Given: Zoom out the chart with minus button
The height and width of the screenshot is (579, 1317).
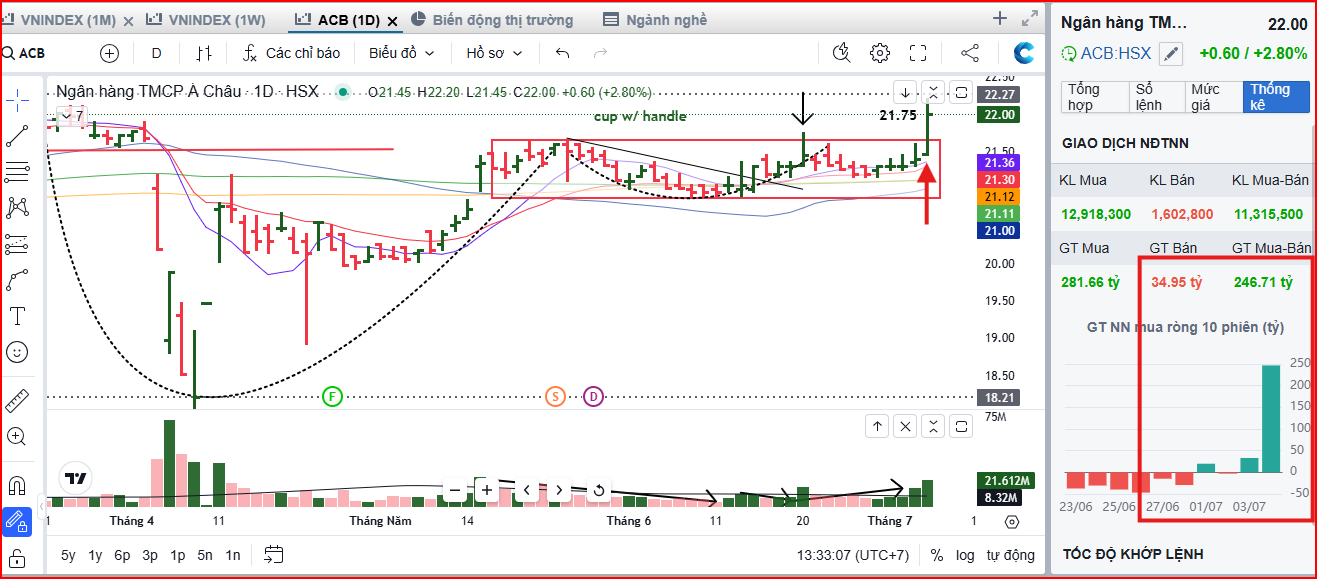Looking at the screenshot, I should (x=455, y=490).
